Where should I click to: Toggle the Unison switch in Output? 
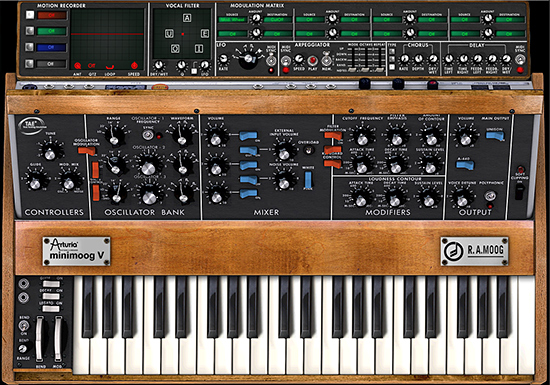495,135
